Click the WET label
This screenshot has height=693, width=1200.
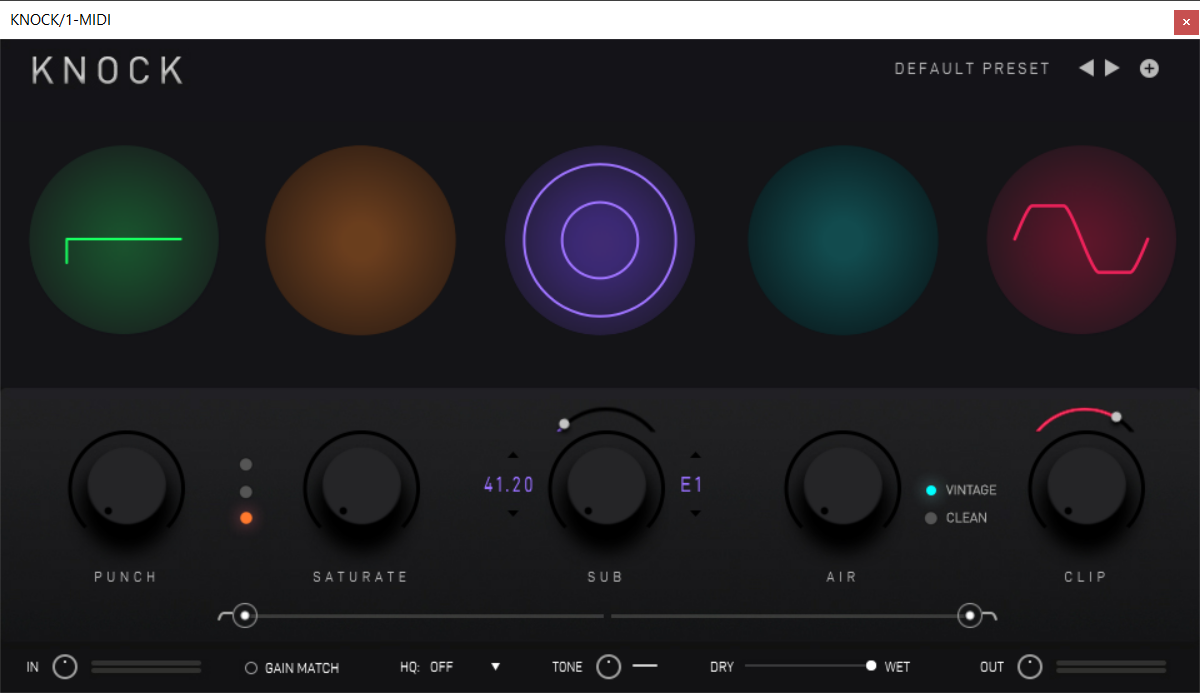click(x=898, y=667)
